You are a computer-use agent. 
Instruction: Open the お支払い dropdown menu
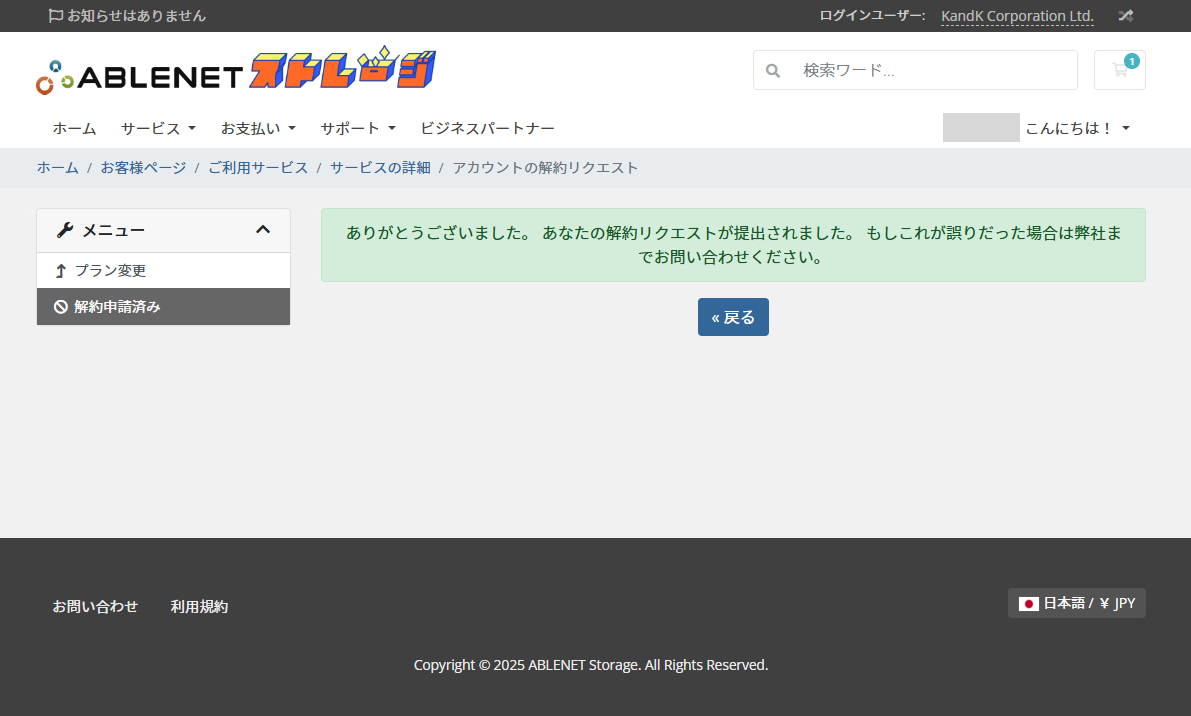(258, 128)
